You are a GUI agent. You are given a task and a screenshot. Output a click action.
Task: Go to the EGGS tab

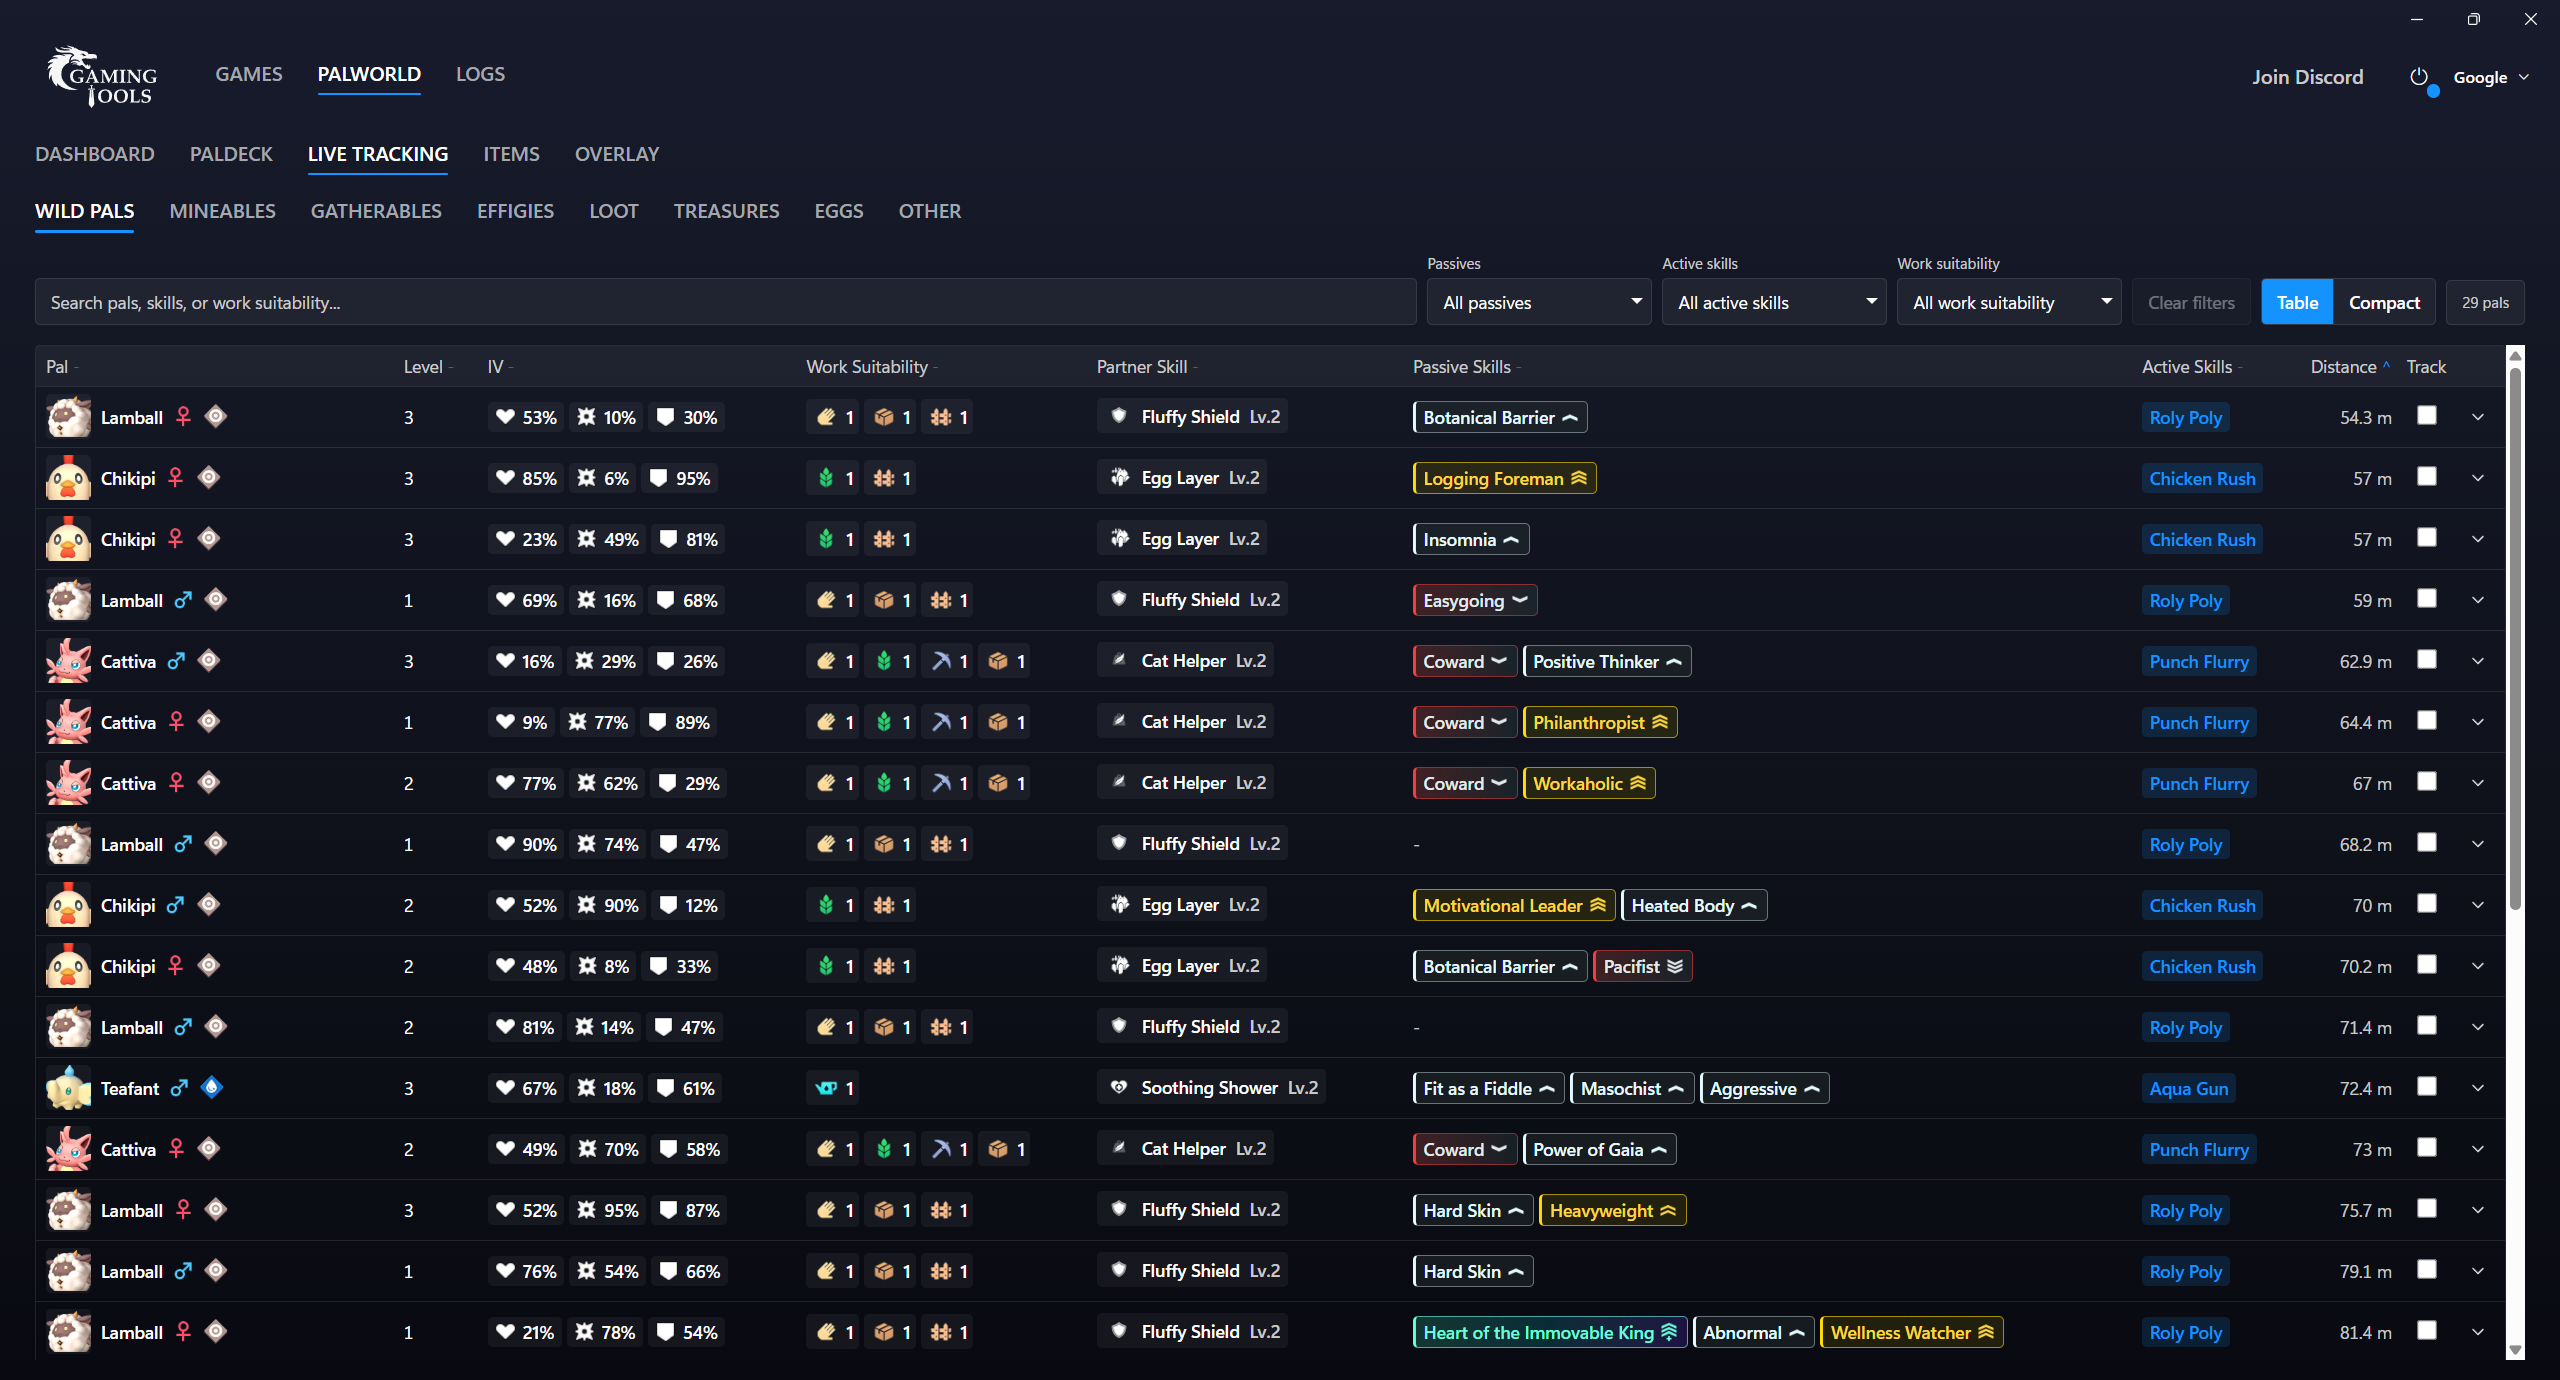tap(838, 211)
